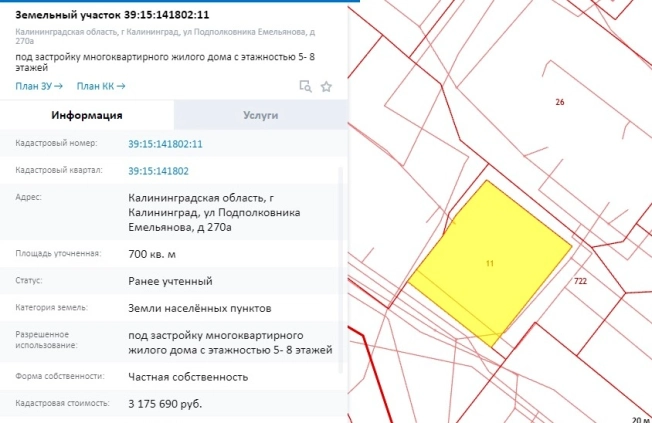Click parcel labeled 26 on map
This screenshot has height=423, width=652.
(x=560, y=102)
